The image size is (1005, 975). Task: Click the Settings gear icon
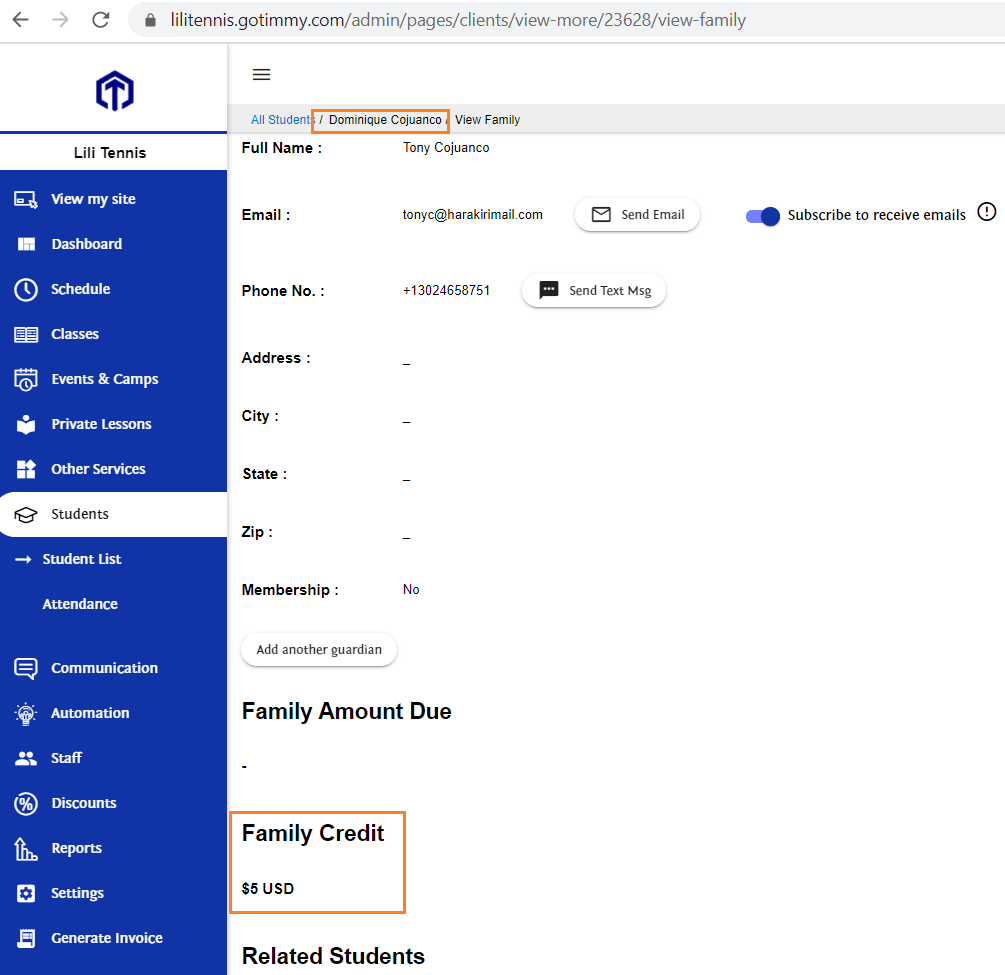(x=26, y=894)
